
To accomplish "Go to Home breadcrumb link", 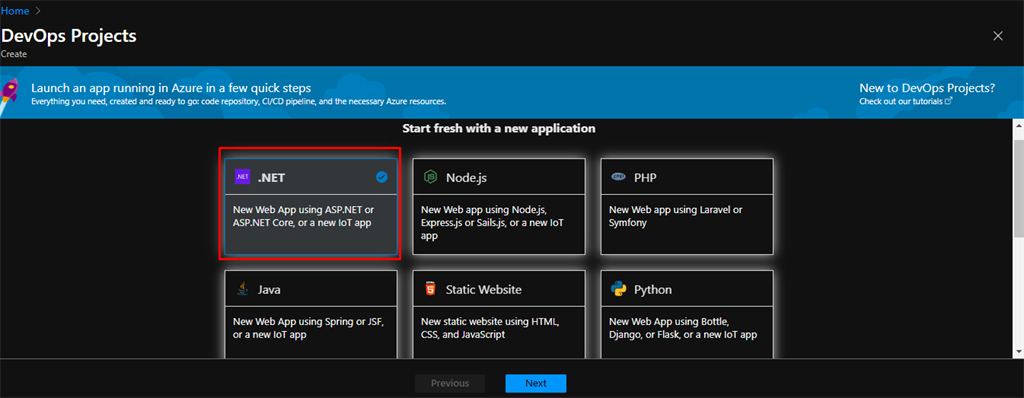I will point(15,11).
